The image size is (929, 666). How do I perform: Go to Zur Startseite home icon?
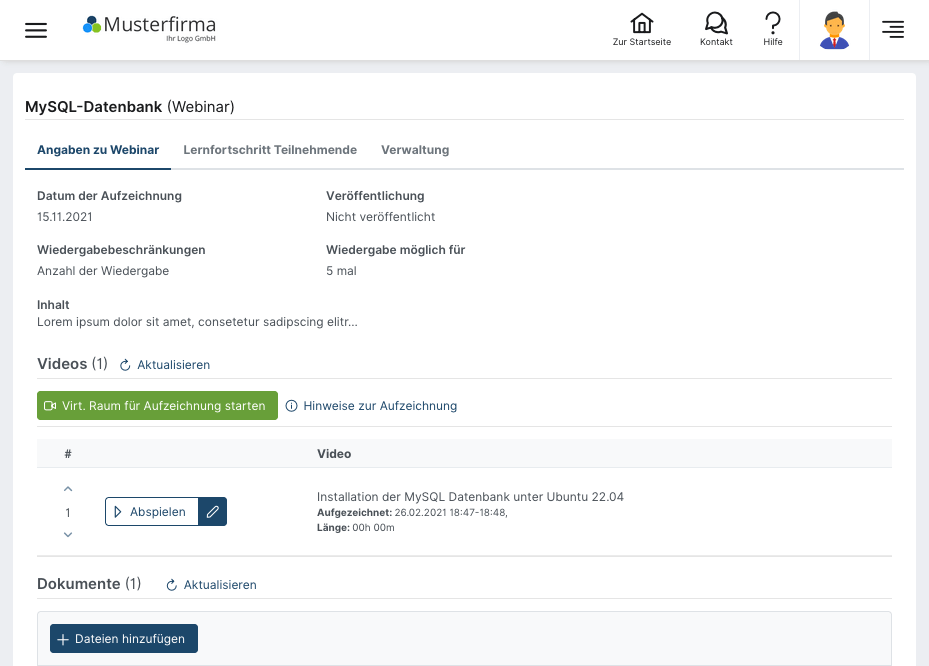coord(642,30)
